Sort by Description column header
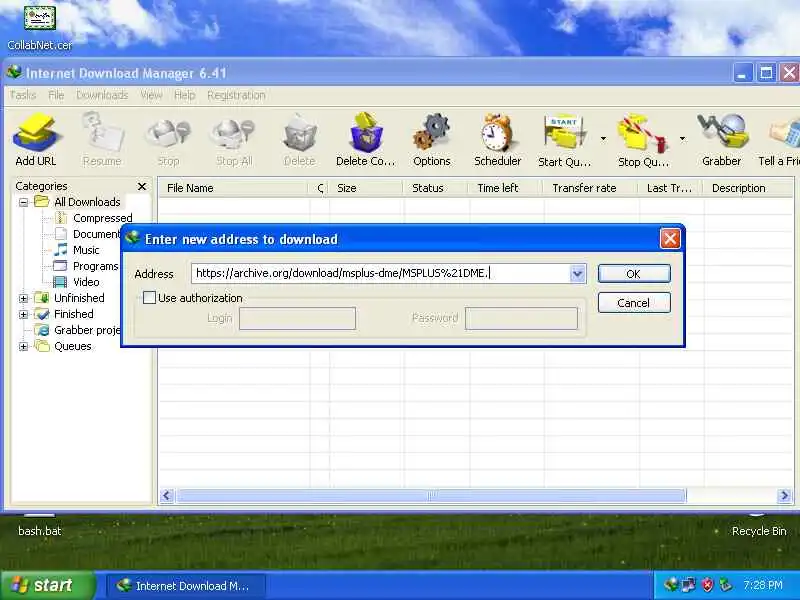The image size is (800, 600). (748, 188)
